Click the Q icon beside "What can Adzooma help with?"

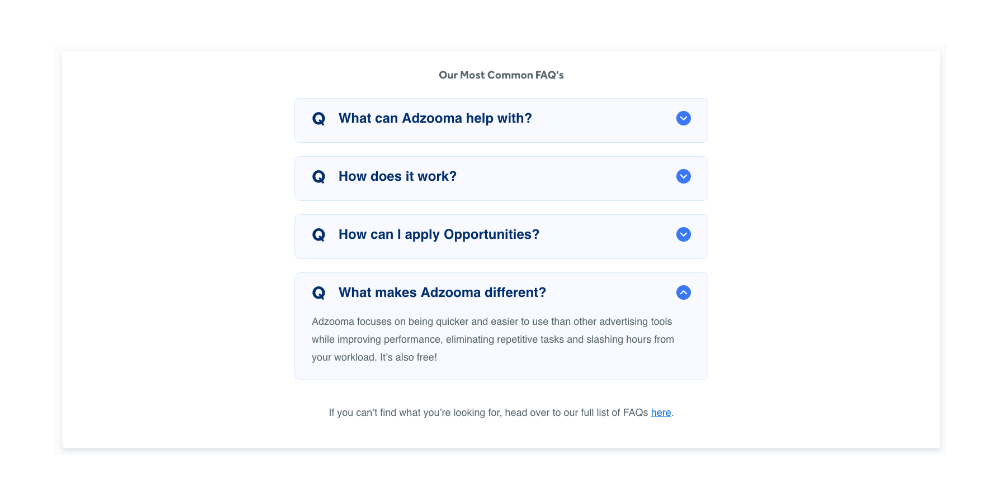[319, 119]
